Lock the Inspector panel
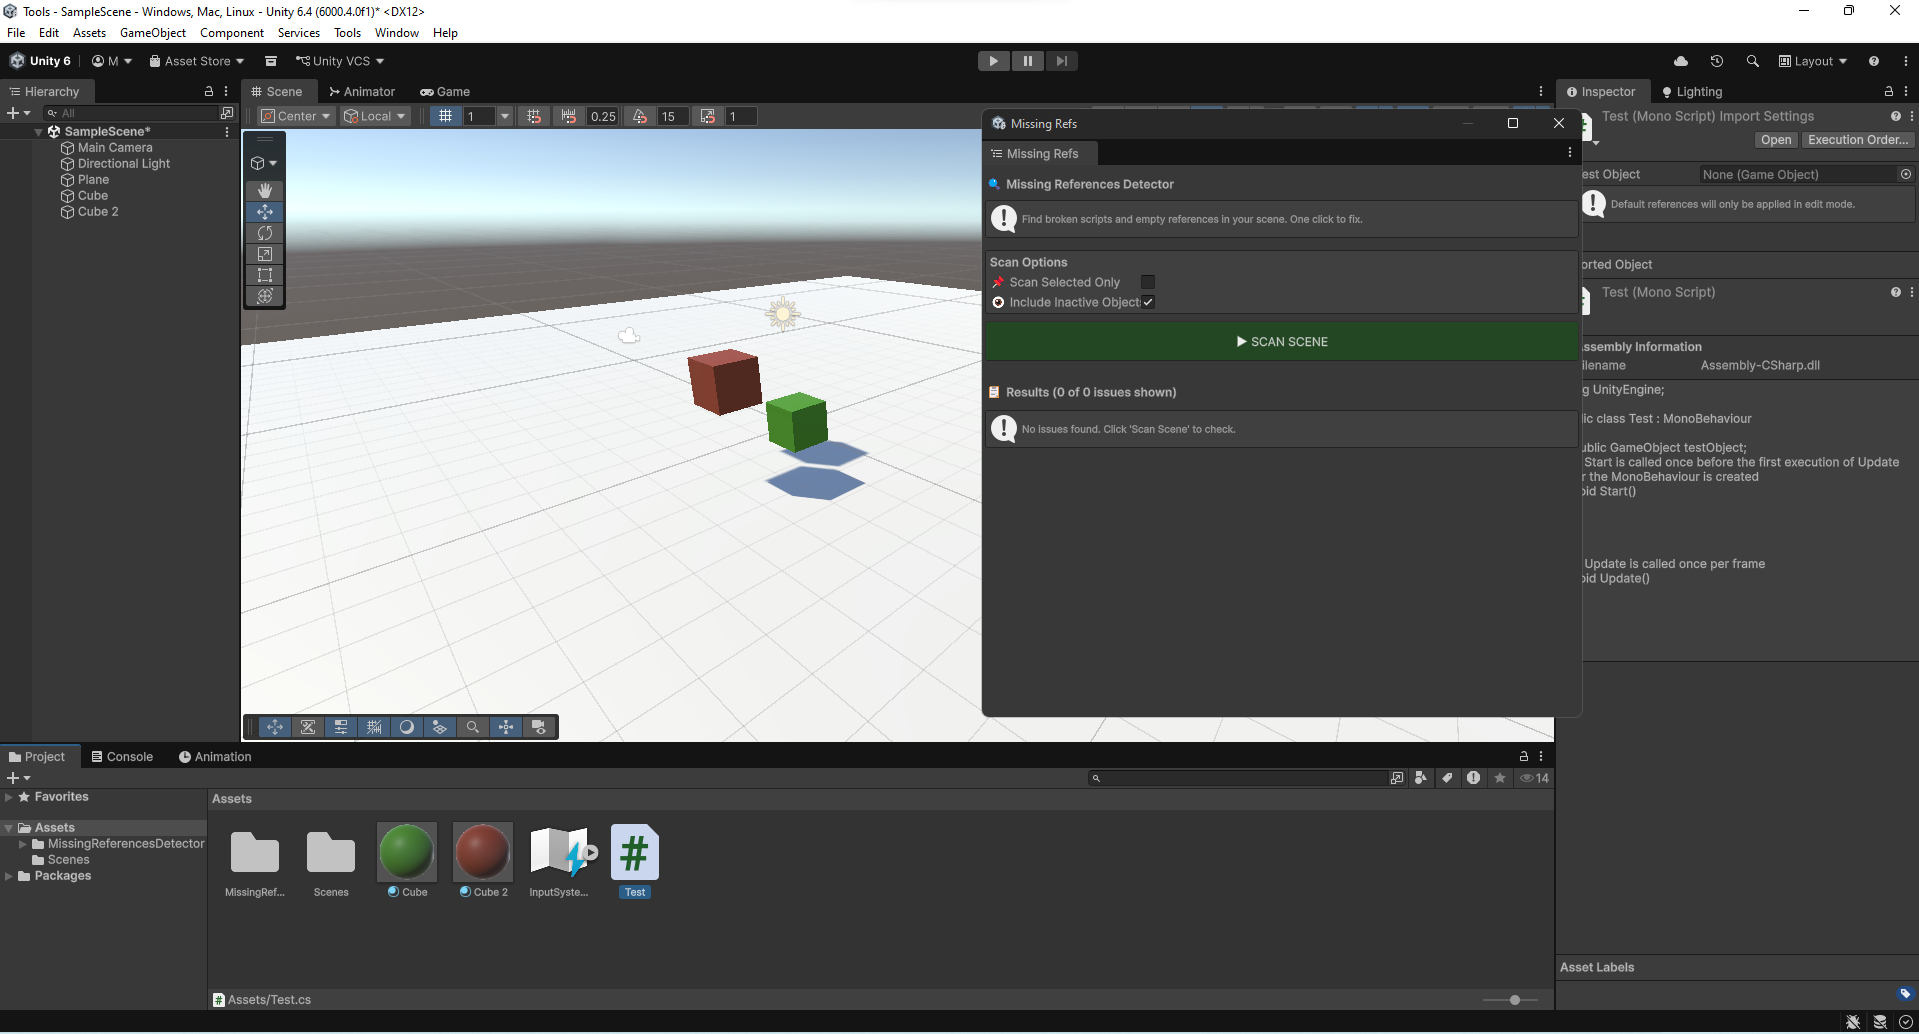The width and height of the screenshot is (1919, 1034). tap(1889, 91)
